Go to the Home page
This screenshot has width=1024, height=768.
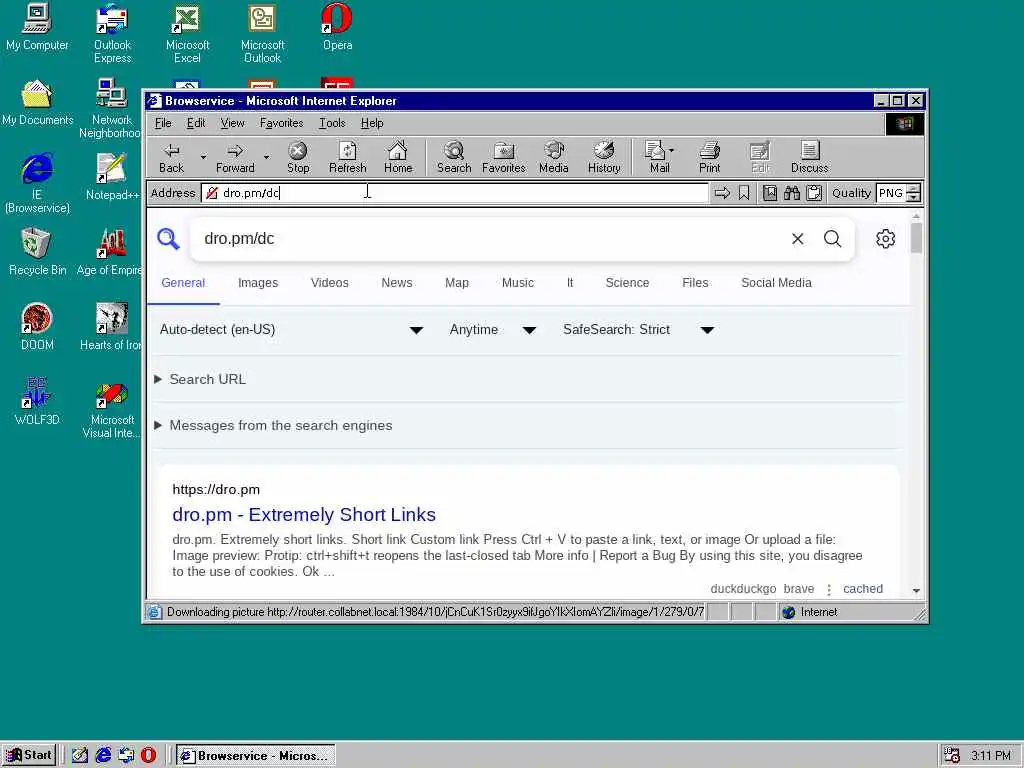point(398,157)
